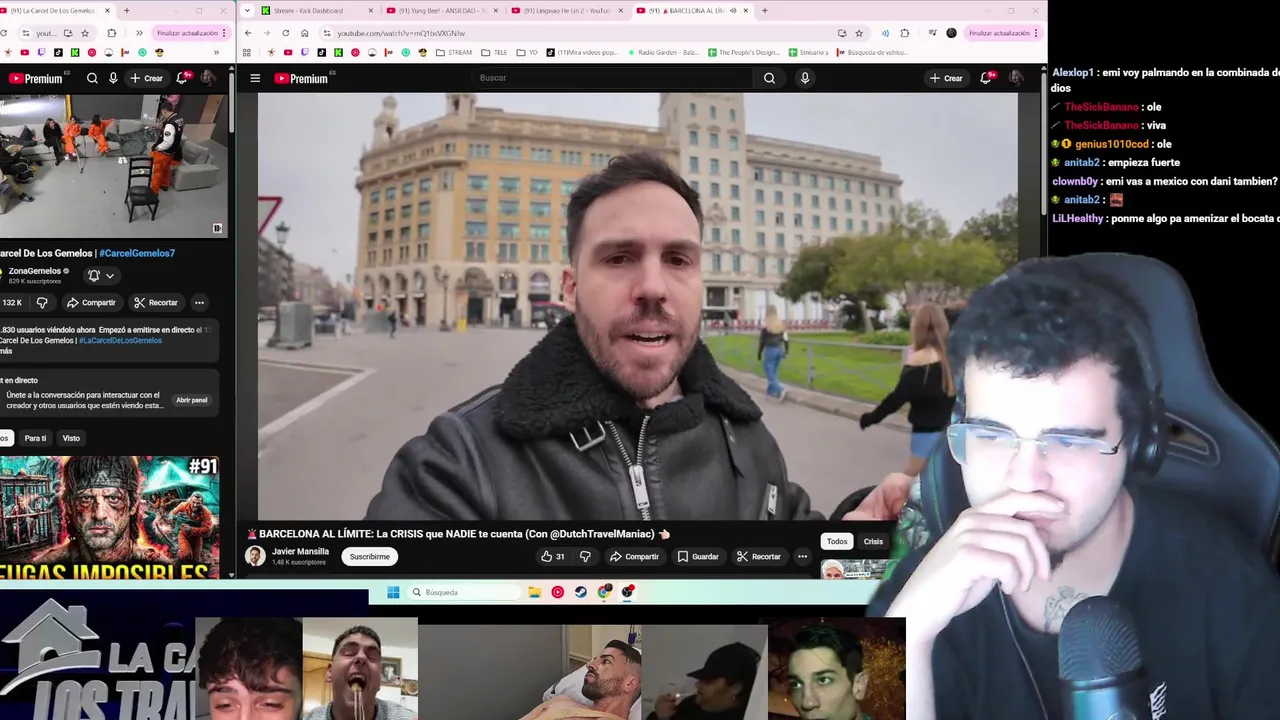Select Para ti chip in left window
Viewport: 1280px width, 720px height.
coord(35,438)
